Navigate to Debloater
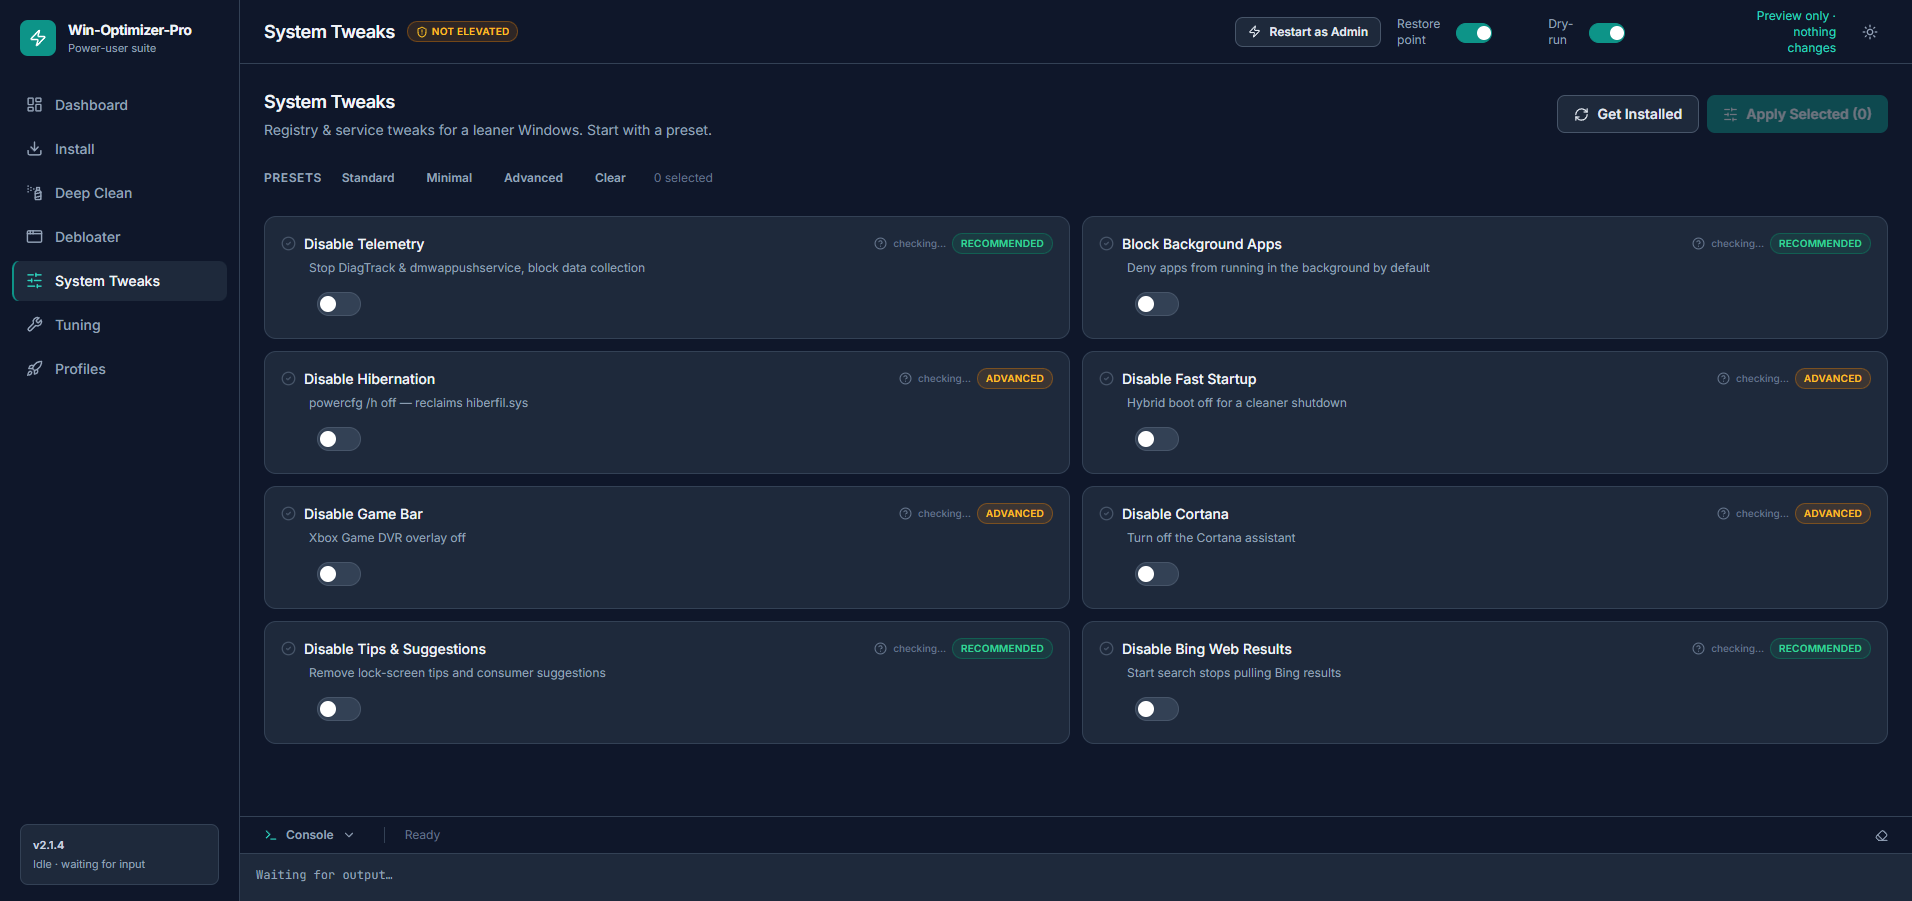 (119, 237)
